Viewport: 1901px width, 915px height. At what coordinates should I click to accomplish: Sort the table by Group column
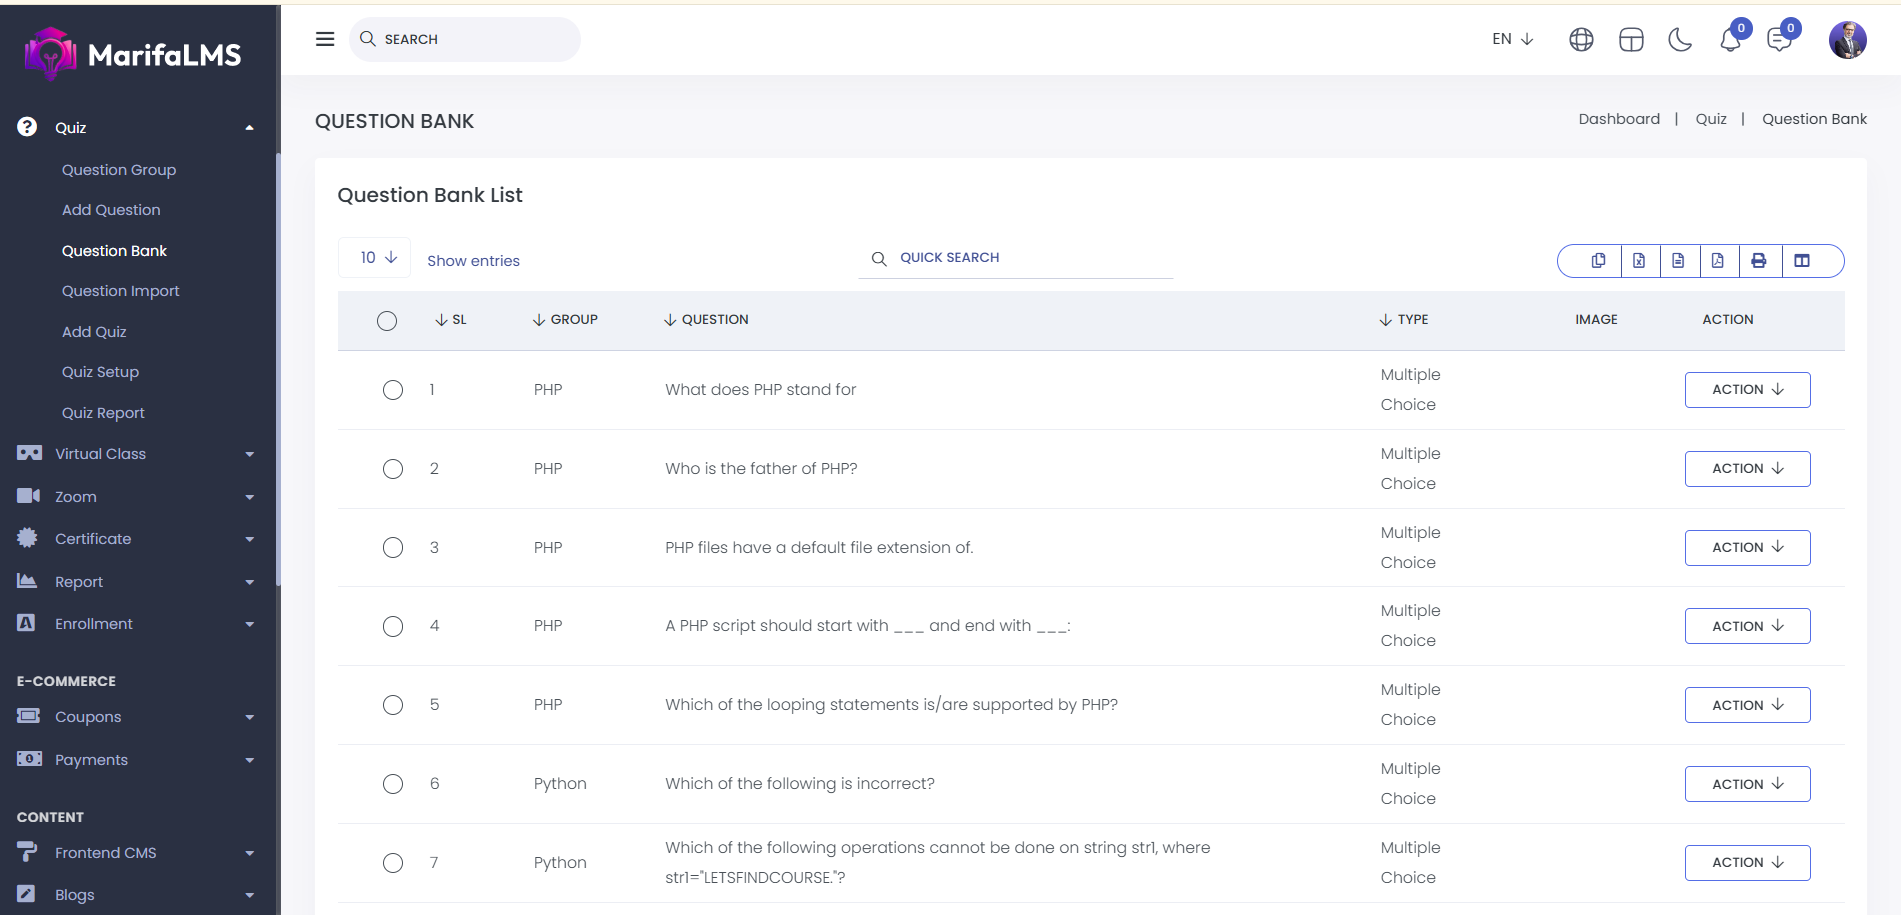coord(566,320)
